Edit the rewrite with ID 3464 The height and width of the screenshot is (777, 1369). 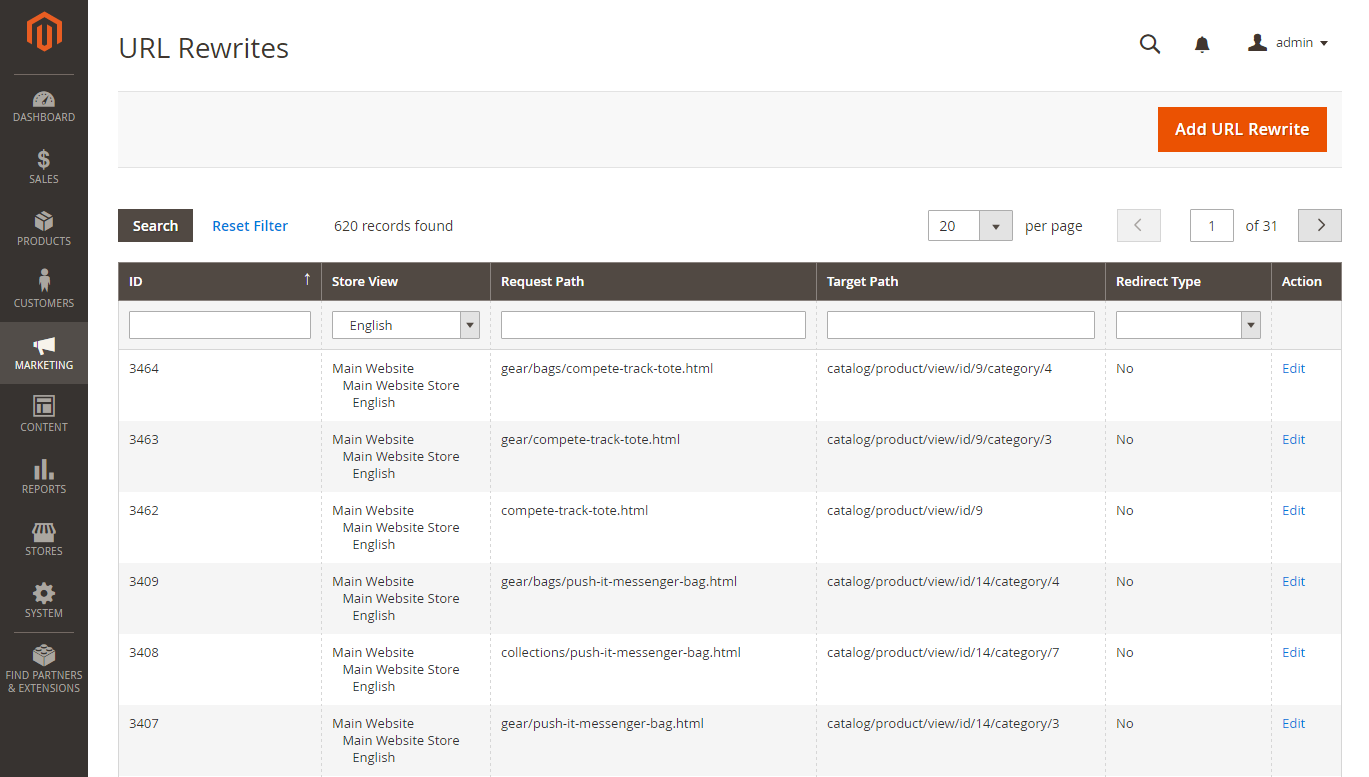[1293, 368]
